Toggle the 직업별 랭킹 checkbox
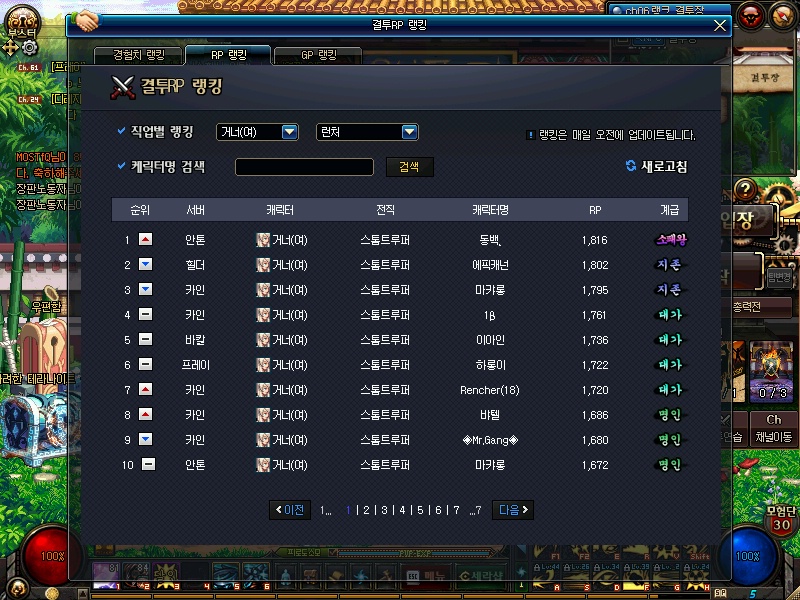Image resolution: width=800 pixels, height=600 pixels. [122, 131]
